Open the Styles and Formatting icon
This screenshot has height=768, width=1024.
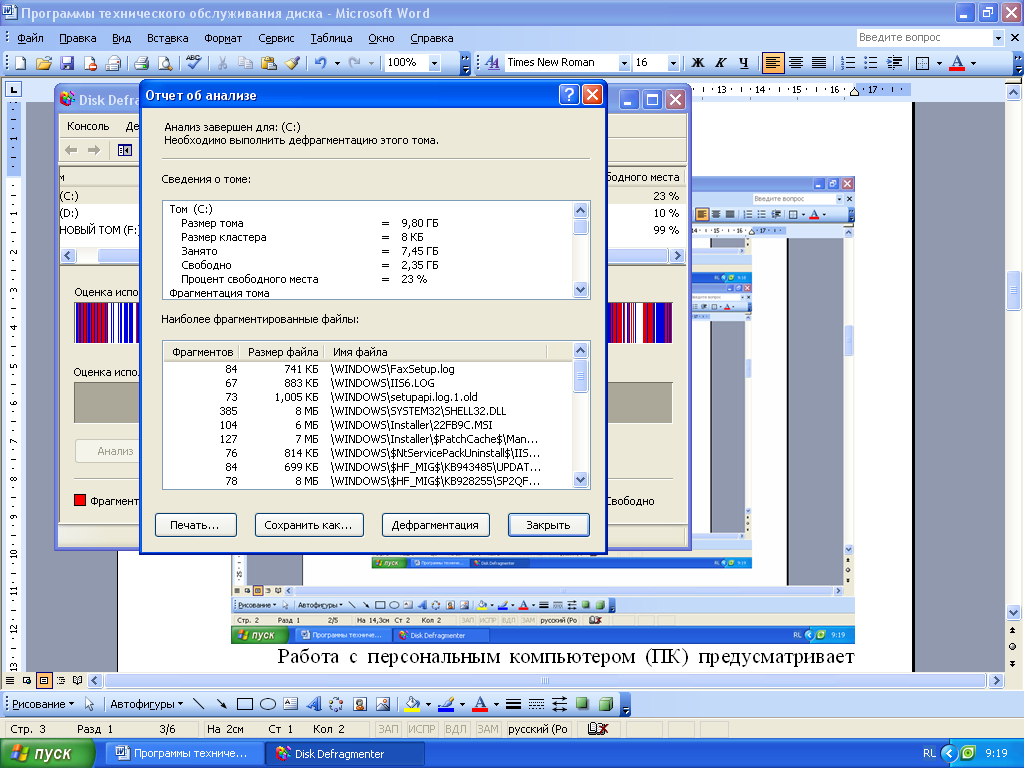[492, 63]
